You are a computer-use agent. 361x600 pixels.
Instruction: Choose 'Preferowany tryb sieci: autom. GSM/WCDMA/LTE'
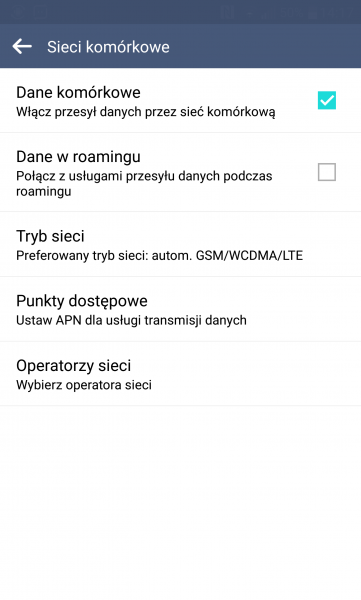point(159,255)
